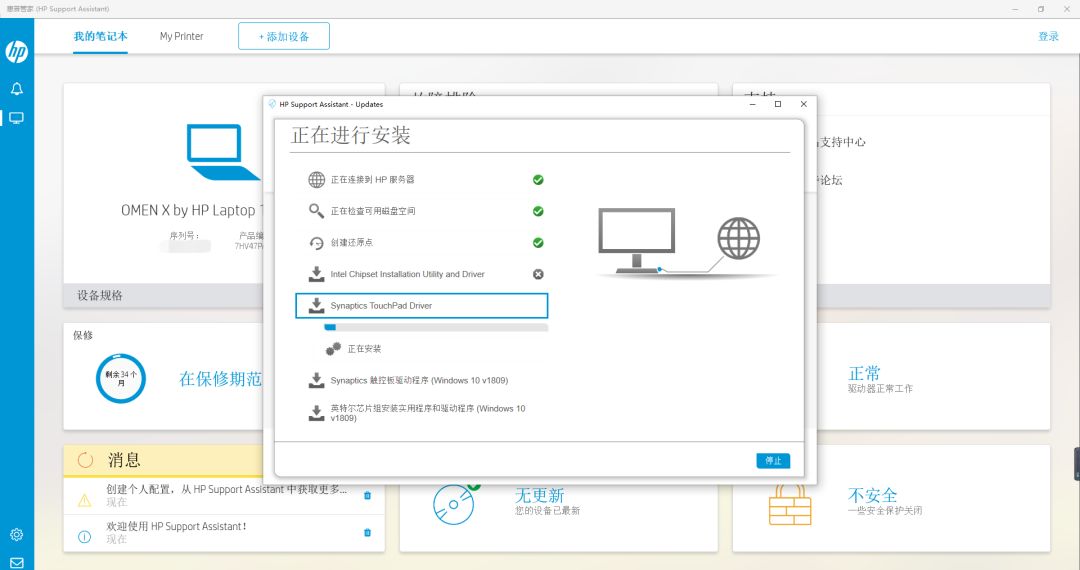The width and height of the screenshot is (1080, 570).
Task: Click the disc update icon beside 无更新
Action: [453, 505]
